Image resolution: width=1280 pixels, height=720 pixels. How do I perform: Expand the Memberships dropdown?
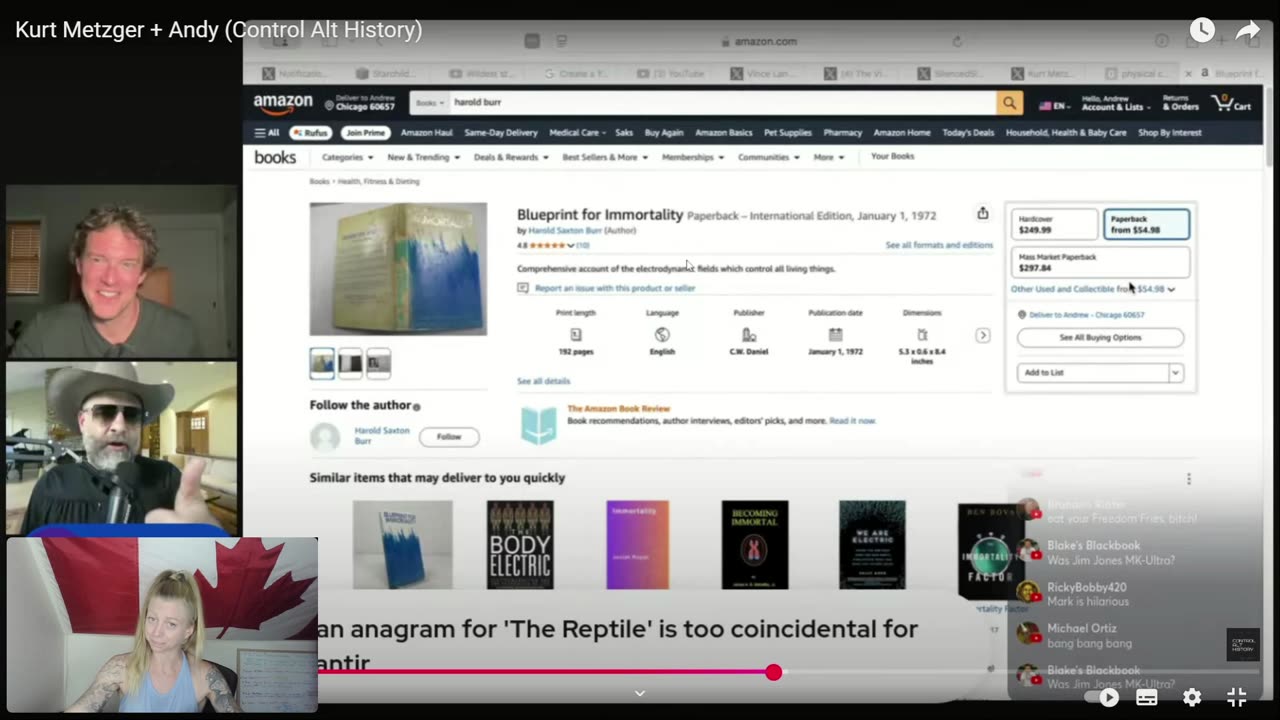(x=692, y=157)
